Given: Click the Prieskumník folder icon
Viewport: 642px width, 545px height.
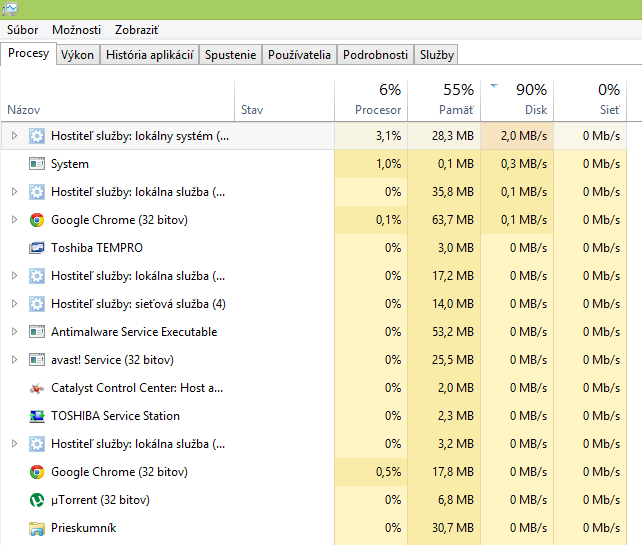Looking at the screenshot, I should [x=37, y=528].
